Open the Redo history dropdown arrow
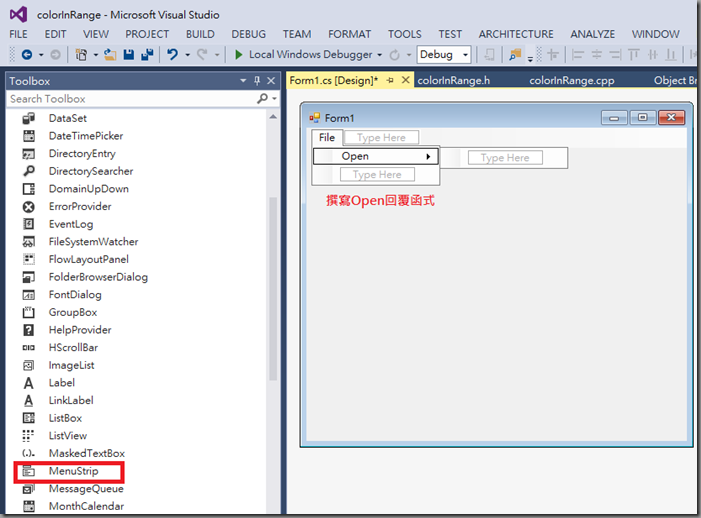 click(x=217, y=55)
